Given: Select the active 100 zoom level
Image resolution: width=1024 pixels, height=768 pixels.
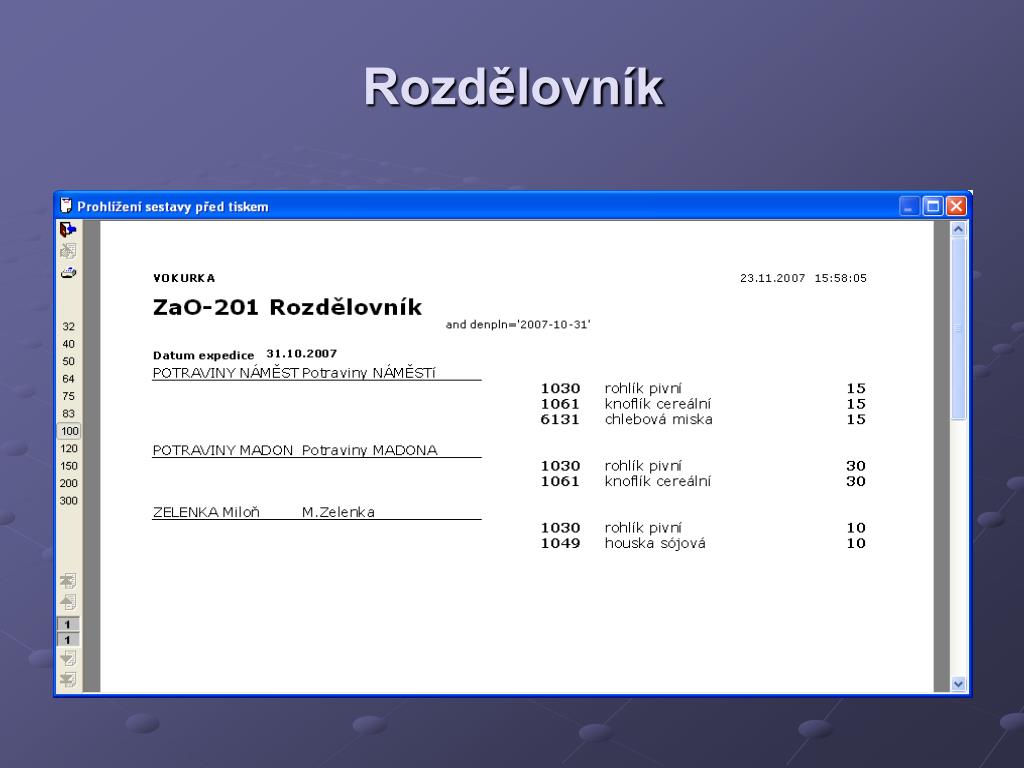Looking at the screenshot, I should pos(69,431).
